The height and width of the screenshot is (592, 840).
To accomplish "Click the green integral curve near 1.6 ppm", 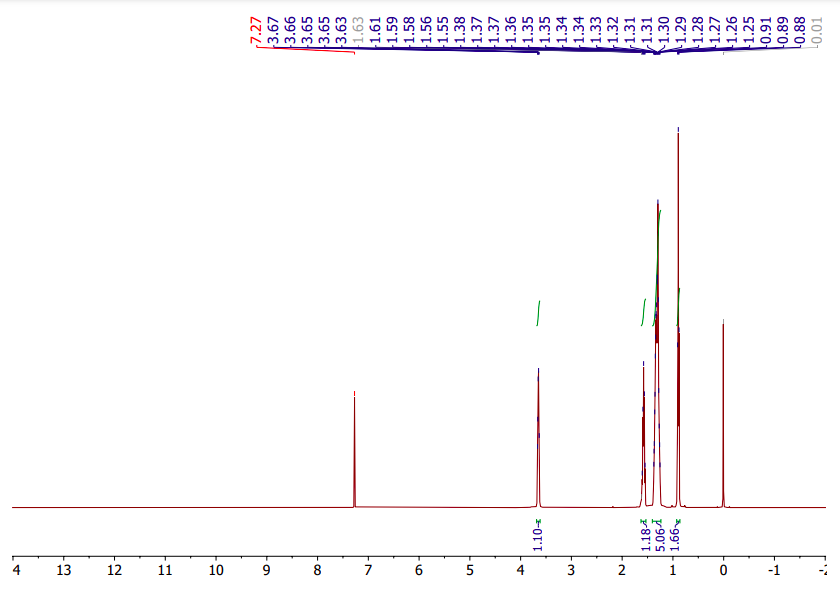I will pyautogui.click(x=643, y=310).
